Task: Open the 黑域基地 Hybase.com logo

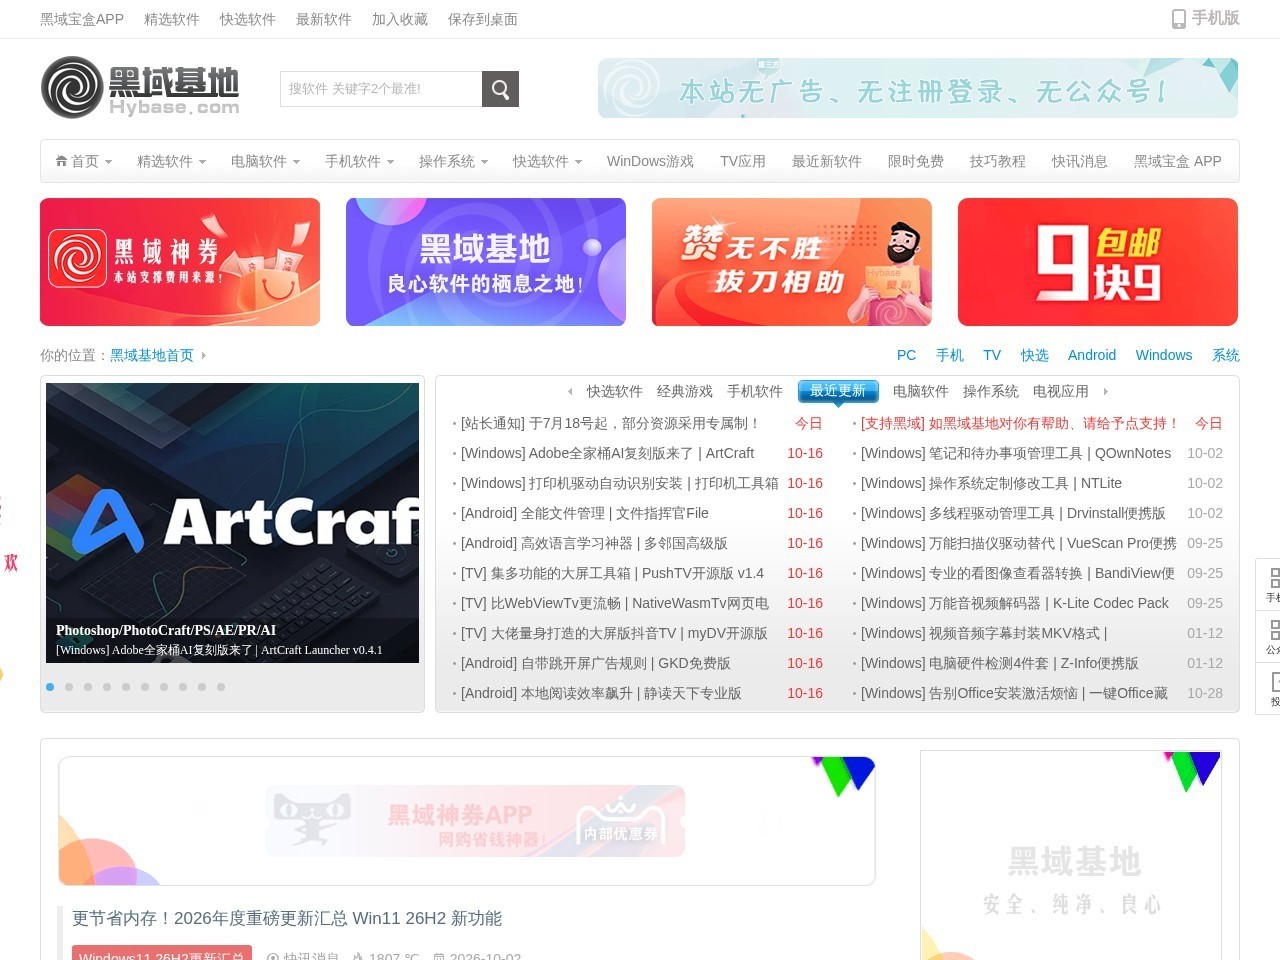Action: pyautogui.click(x=140, y=87)
